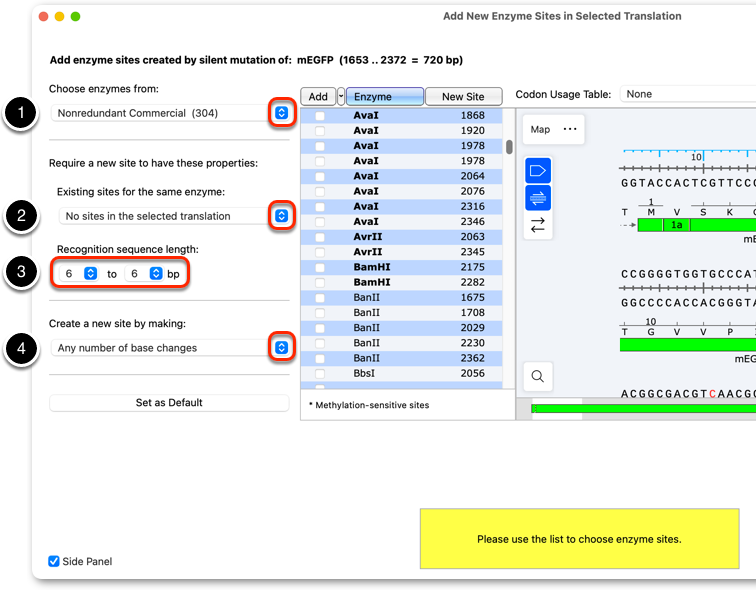Sort by the Enzyme column header

tap(385, 96)
